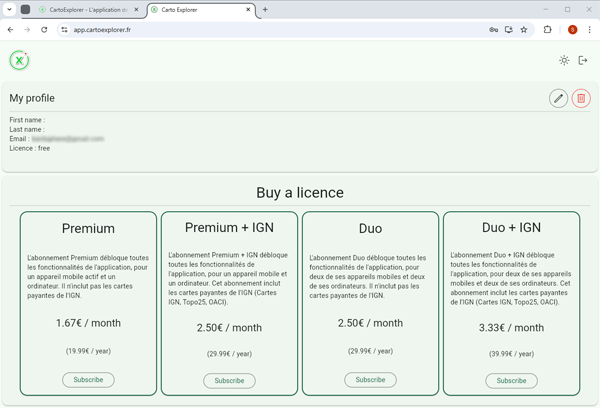Open the Chrome three-dot menu
The height and width of the screenshot is (408, 600).
coord(590,30)
